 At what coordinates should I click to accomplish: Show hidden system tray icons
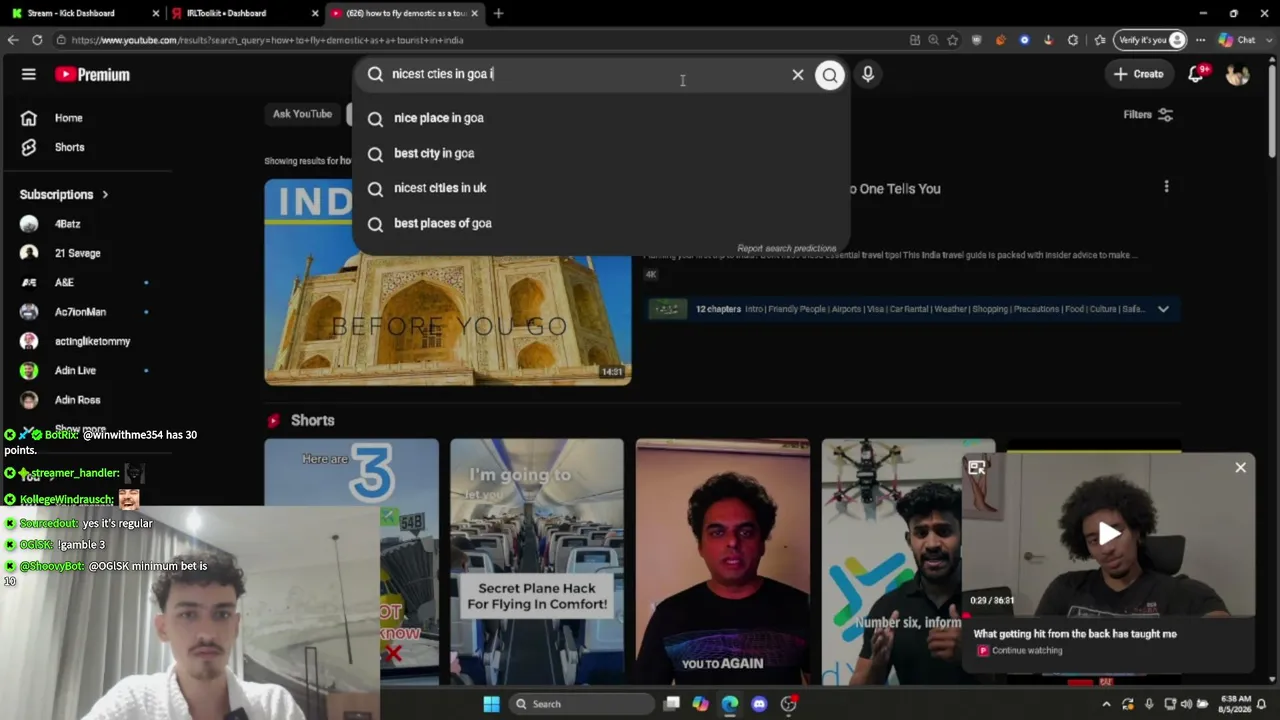pyautogui.click(x=1106, y=704)
